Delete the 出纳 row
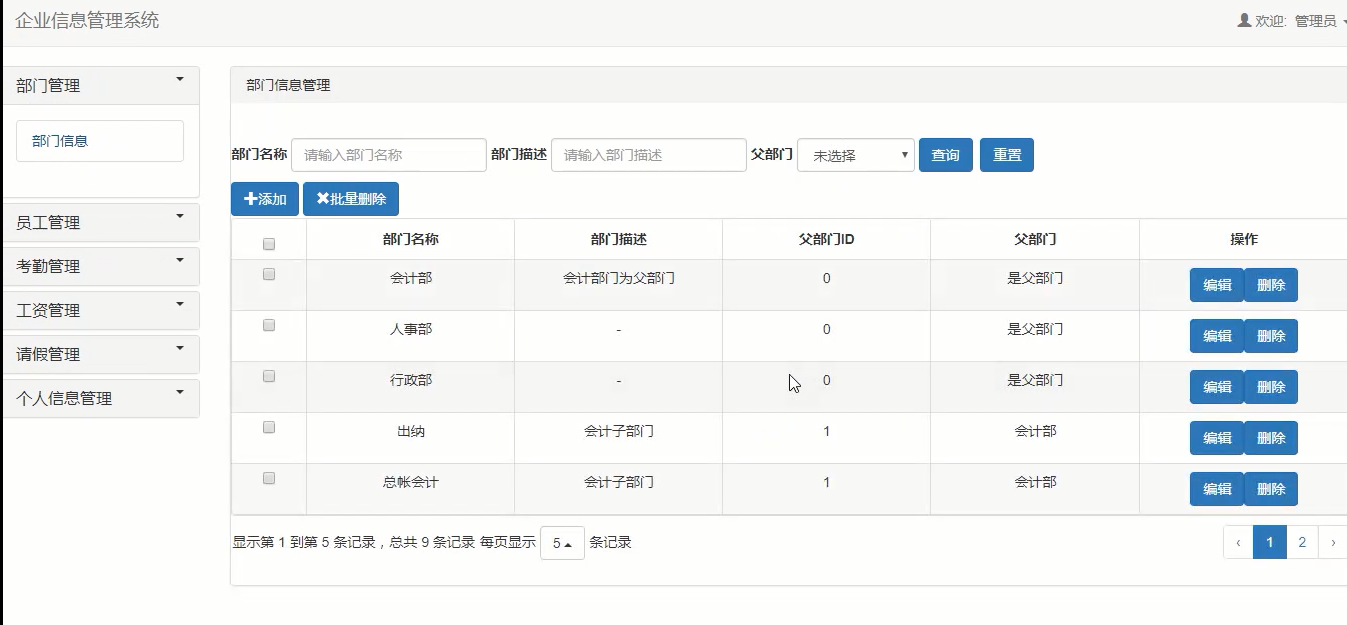The height and width of the screenshot is (625, 1347). (1271, 438)
